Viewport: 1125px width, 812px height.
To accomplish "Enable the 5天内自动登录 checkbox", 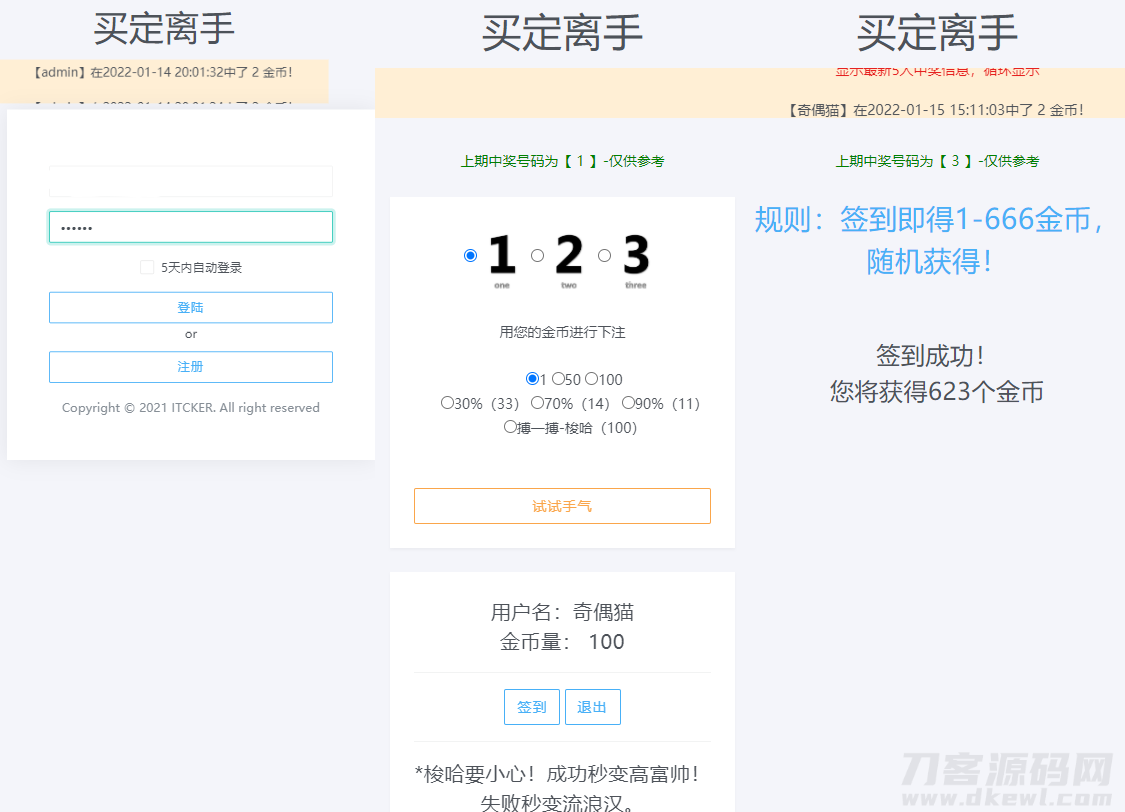I will pyautogui.click(x=145, y=265).
